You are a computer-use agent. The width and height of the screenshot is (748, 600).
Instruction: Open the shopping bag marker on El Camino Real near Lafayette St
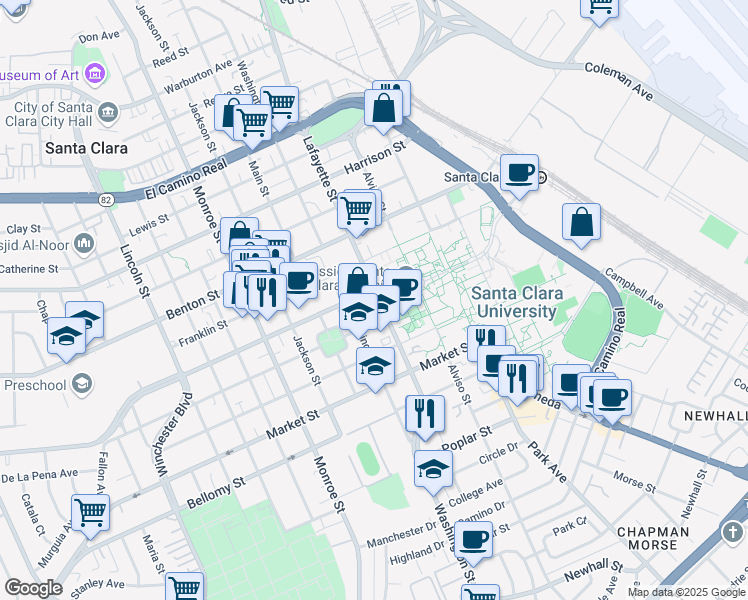point(383,109)
